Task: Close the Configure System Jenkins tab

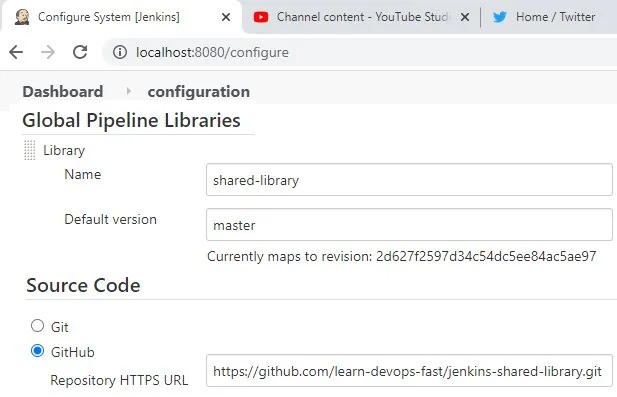Action: (x=226, y=17)
